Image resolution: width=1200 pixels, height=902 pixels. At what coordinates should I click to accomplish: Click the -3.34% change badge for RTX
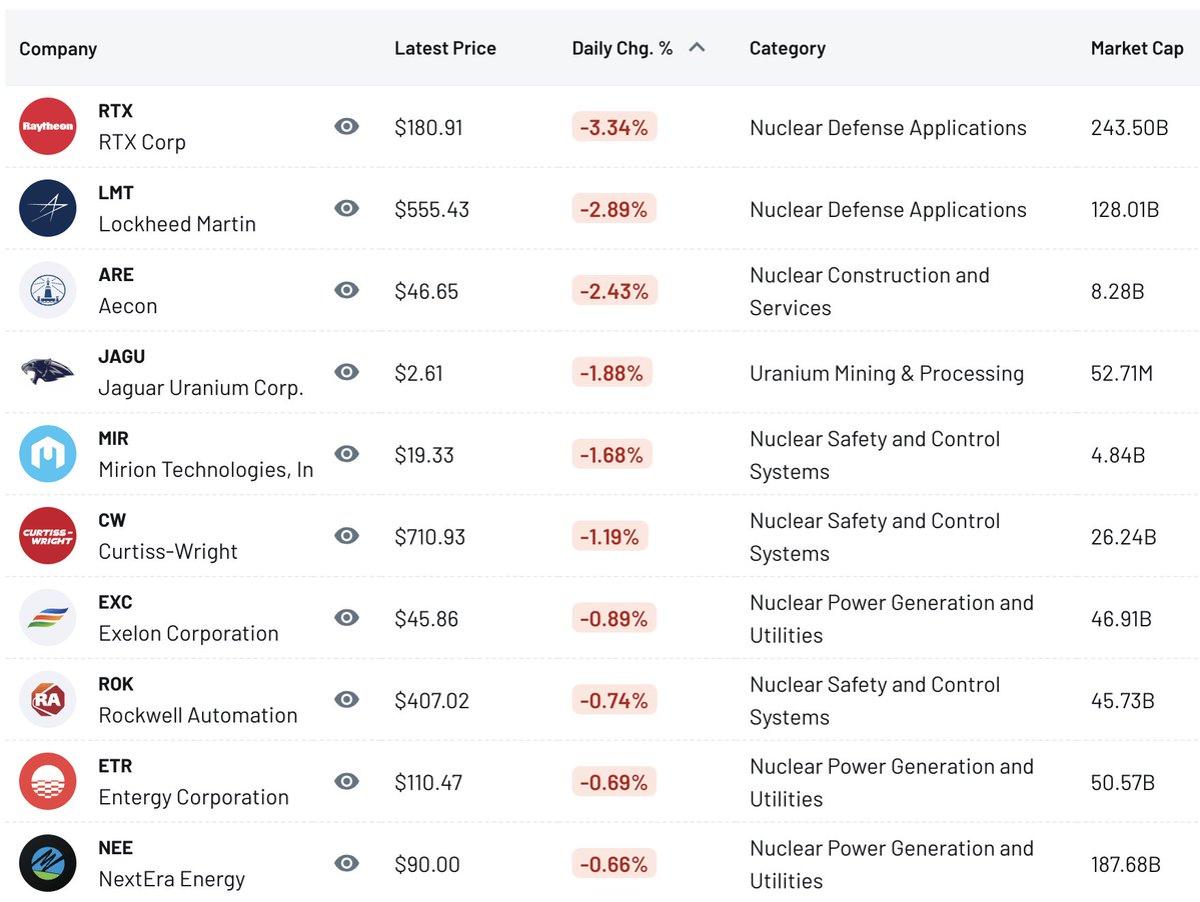coord(612,126)
